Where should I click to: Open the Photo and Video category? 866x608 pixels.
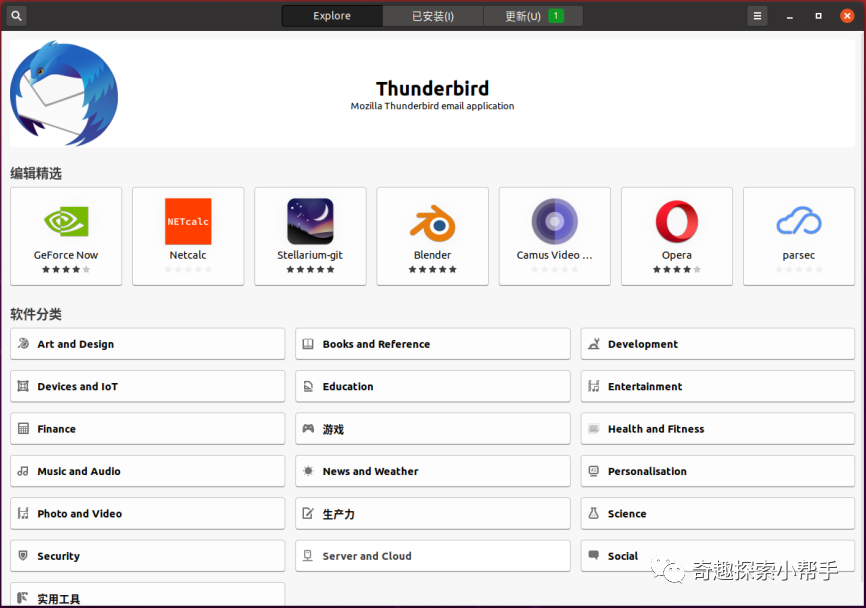pyautogui.click(x=147, y=514)
